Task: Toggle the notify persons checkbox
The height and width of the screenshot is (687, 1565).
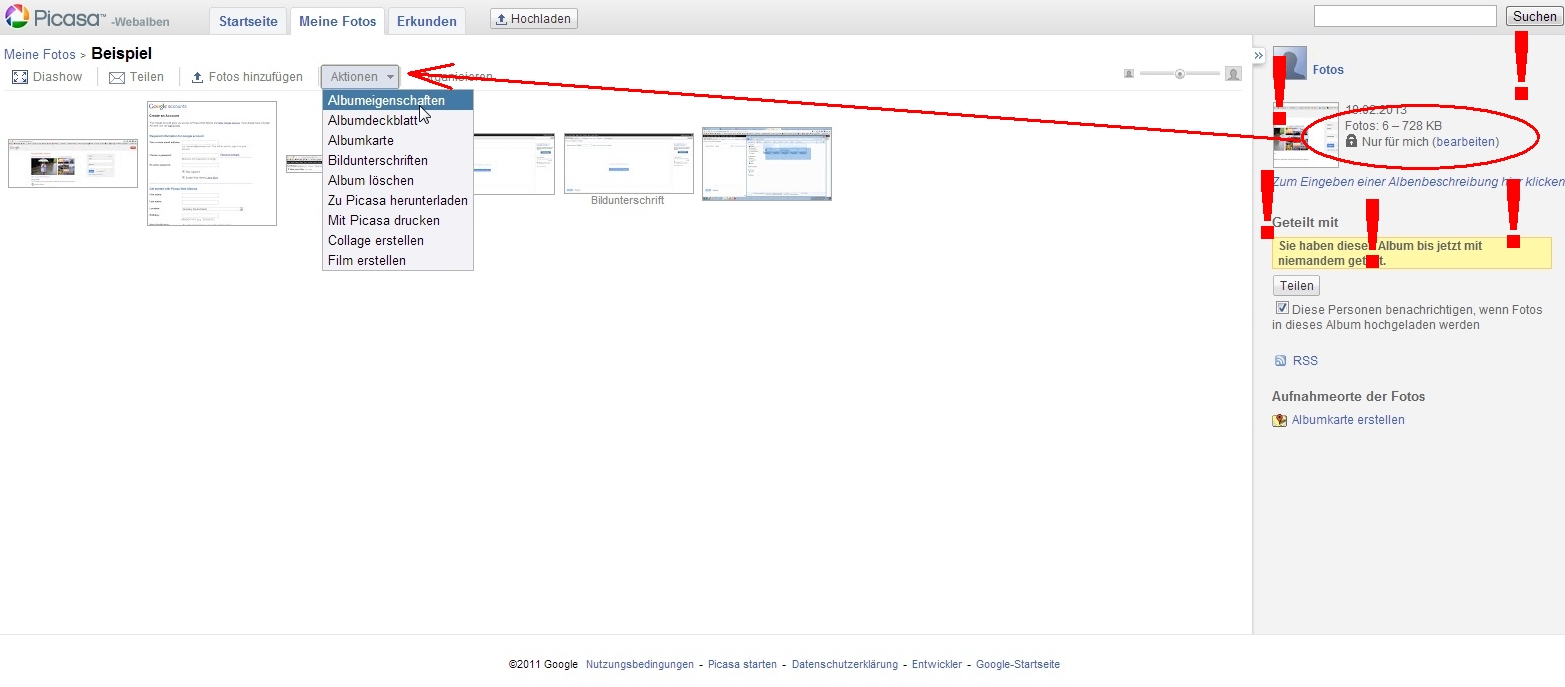Action: (1282, 309)
